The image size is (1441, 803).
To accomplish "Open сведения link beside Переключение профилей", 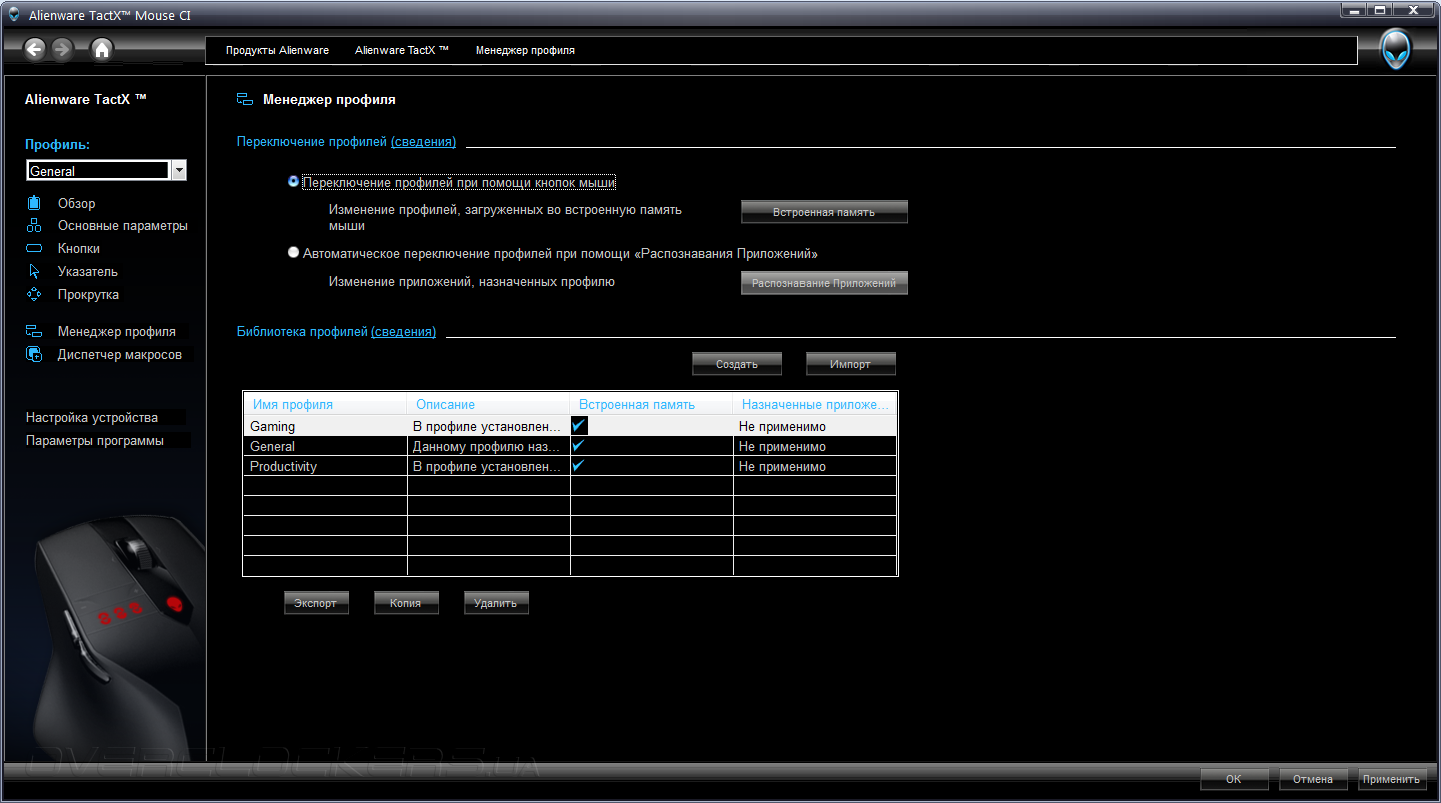I will click(x=423, y=142).
